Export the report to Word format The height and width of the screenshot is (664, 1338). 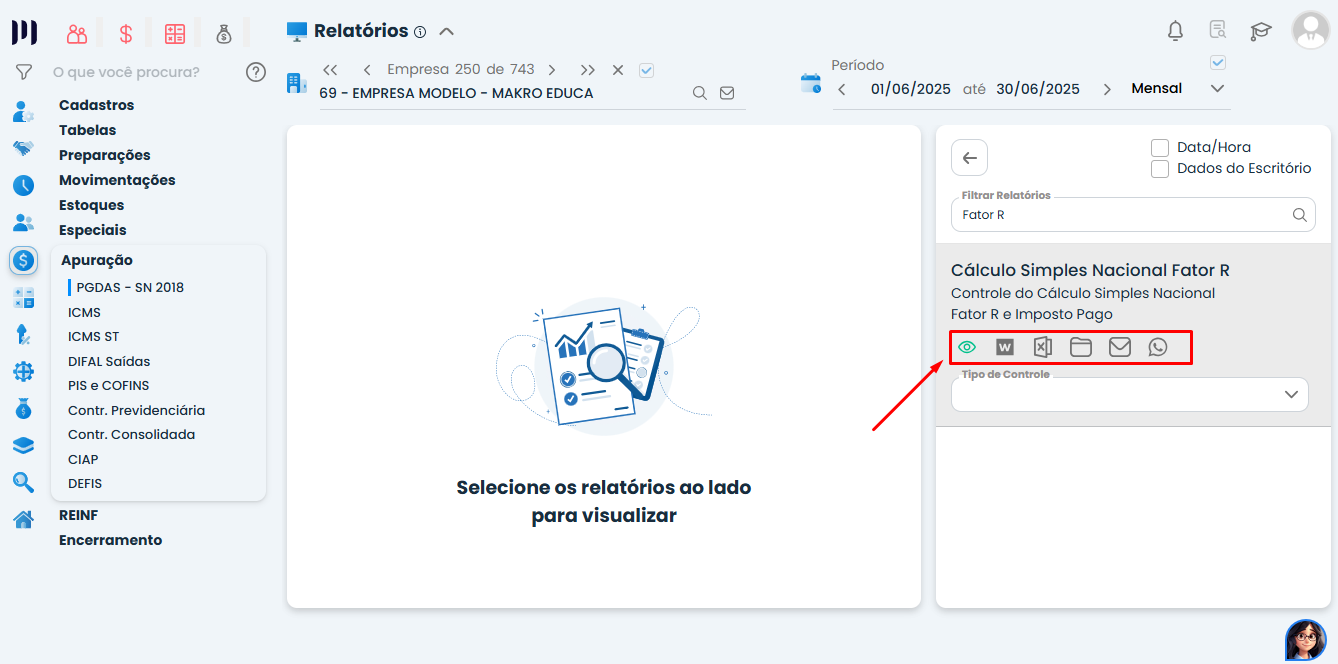(1004, 347)
